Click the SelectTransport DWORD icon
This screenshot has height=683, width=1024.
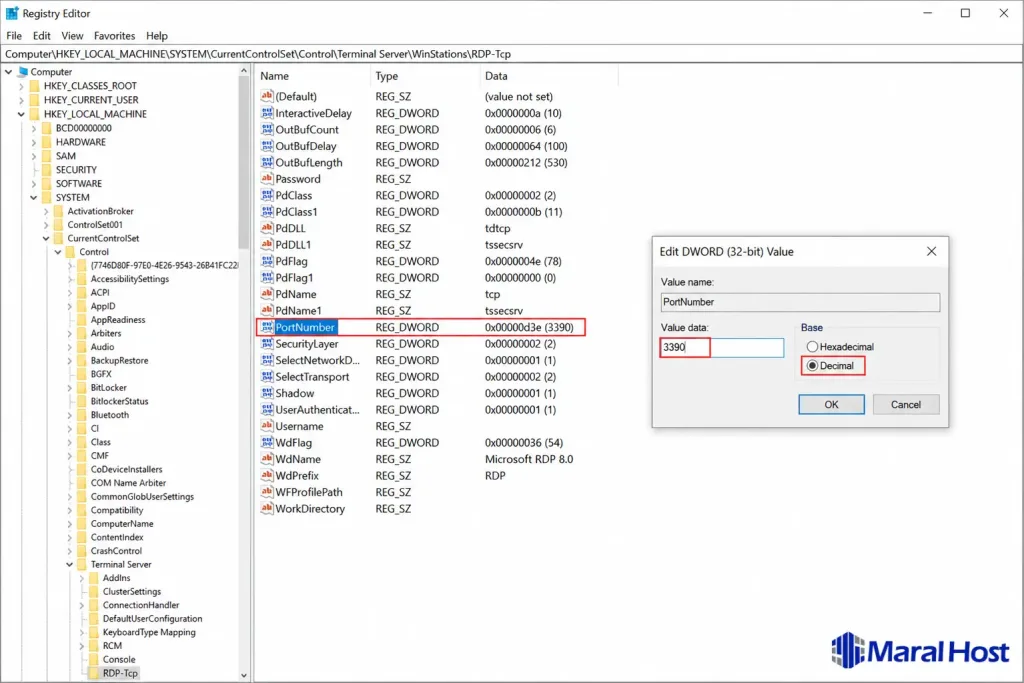click(266, 376)
